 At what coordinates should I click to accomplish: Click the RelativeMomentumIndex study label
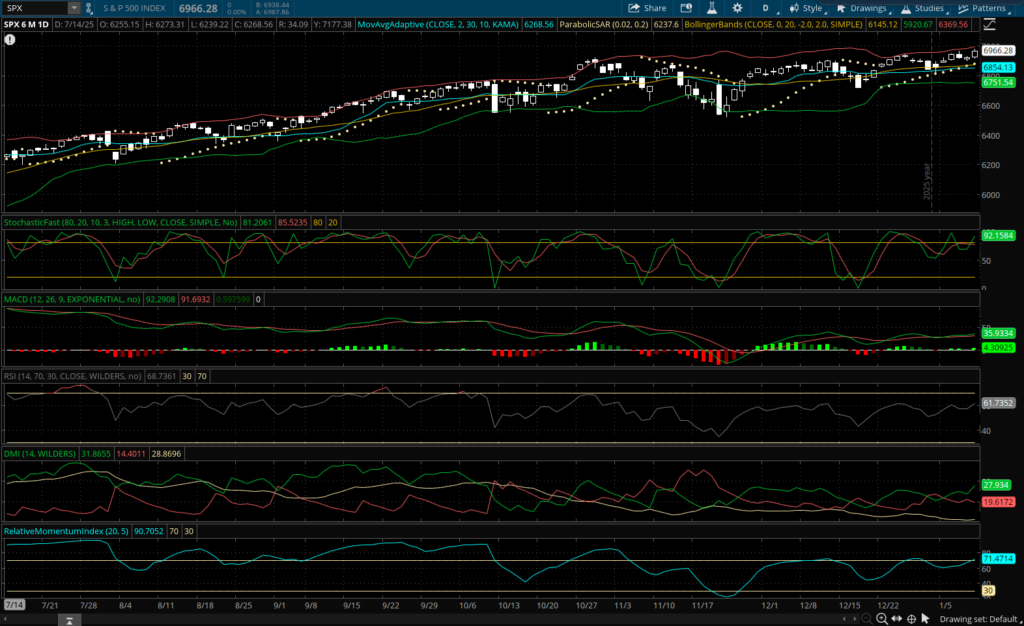50,530
